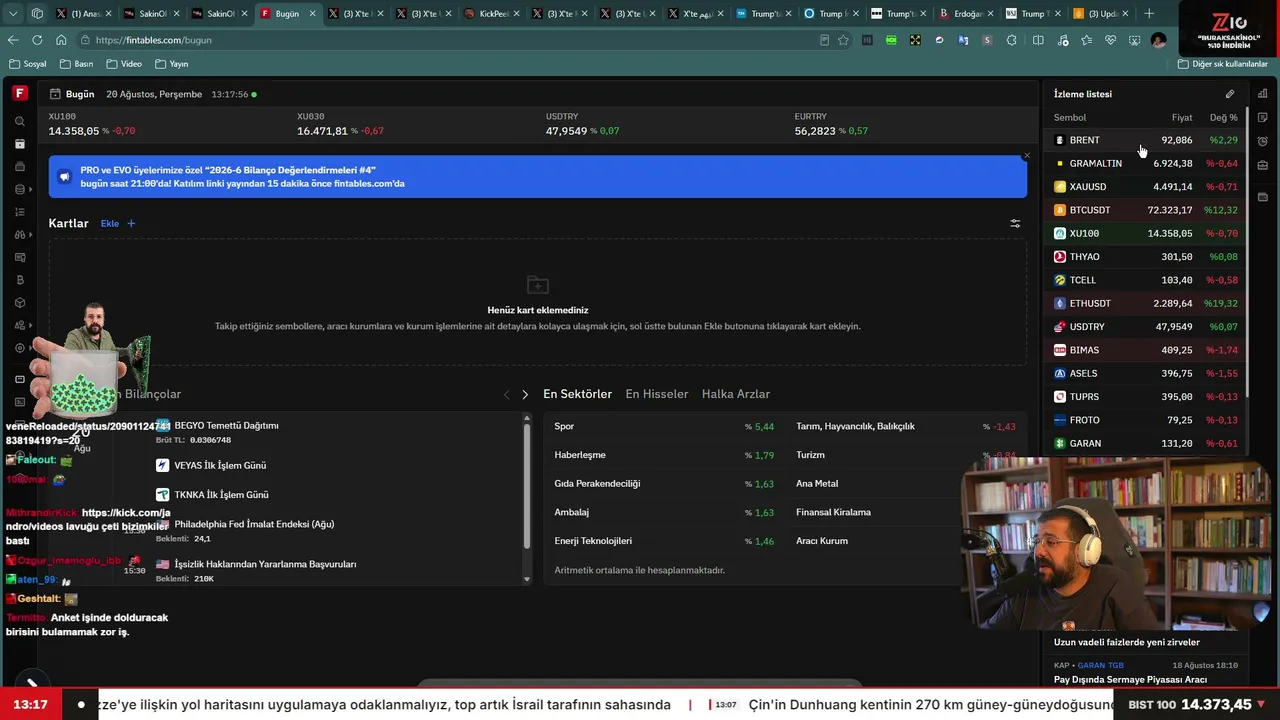This screenshot has height=720, width=1280.
Task: Open the browser profile avatar
Action: [x=1158, y=40]
